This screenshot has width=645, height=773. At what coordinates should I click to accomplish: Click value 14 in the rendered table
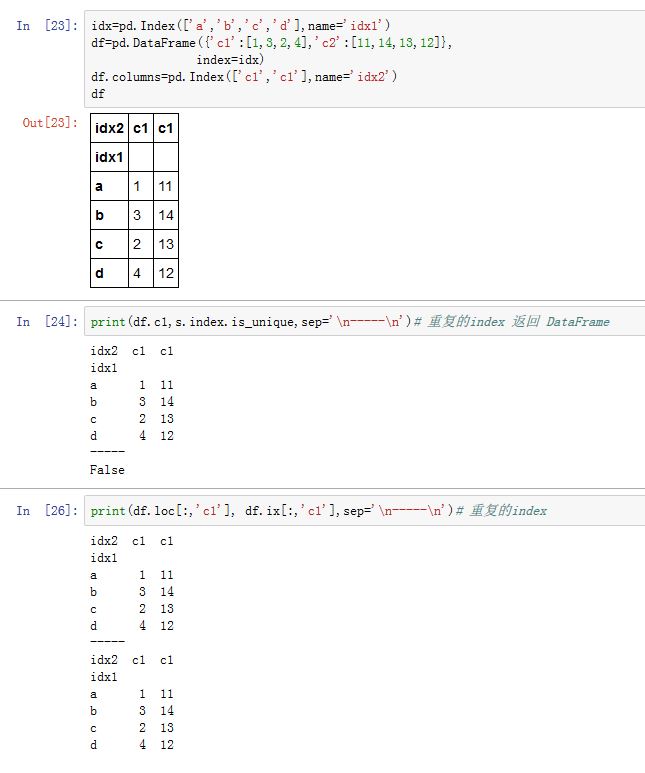pyautogui.click(x=165, y=215)
